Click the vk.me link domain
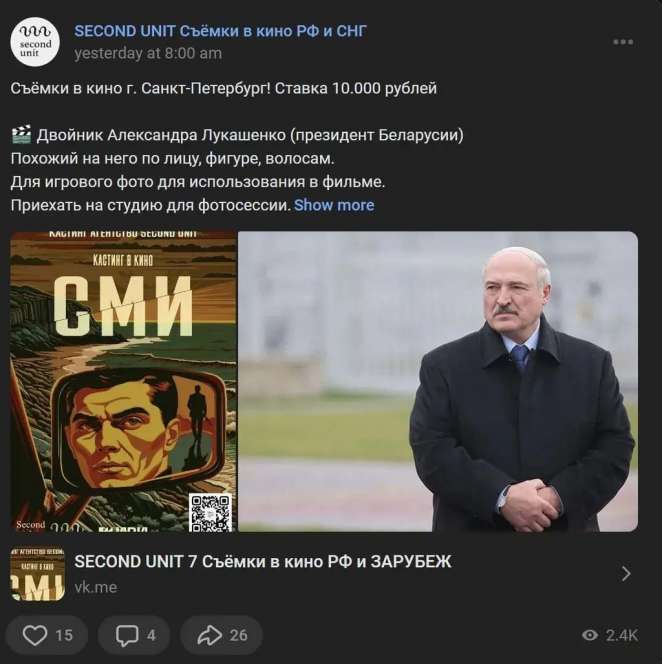The height and width of the screenshot is (664, 662). (x=96, y=587)
